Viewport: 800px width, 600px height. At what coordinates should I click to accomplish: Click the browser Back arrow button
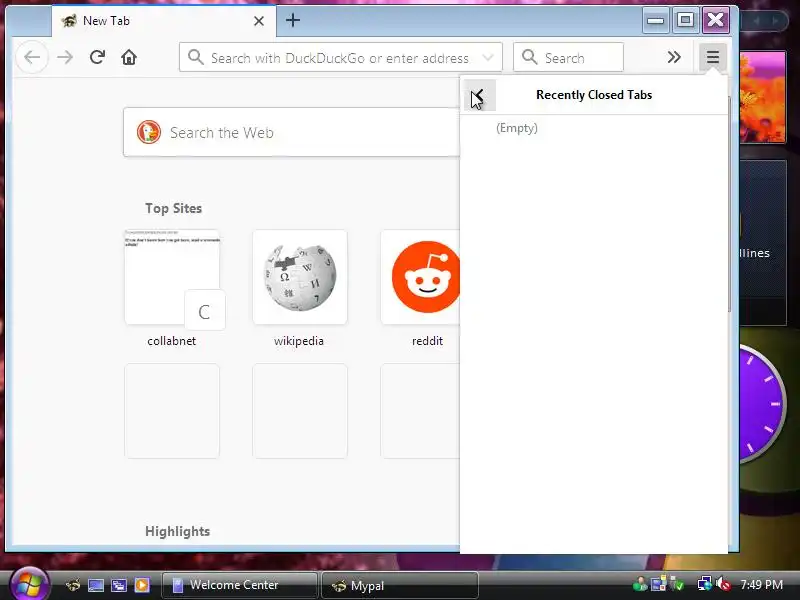tap(32, 57)
